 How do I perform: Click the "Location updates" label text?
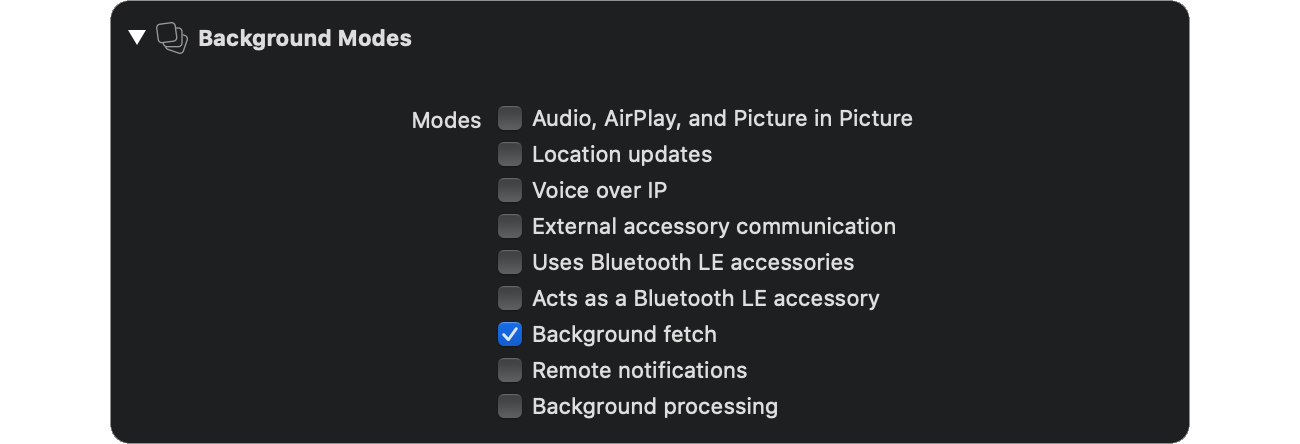click(622, 155)
